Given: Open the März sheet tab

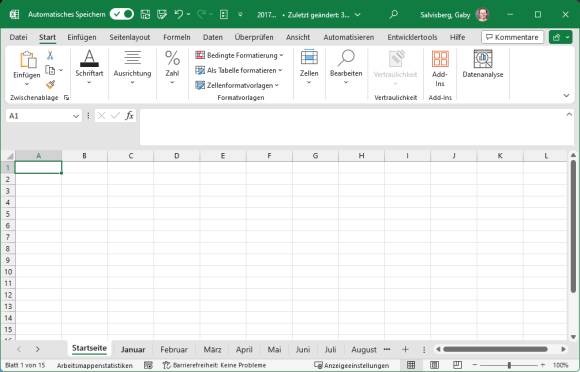Looking at the screenshot, I should point(212,349).
